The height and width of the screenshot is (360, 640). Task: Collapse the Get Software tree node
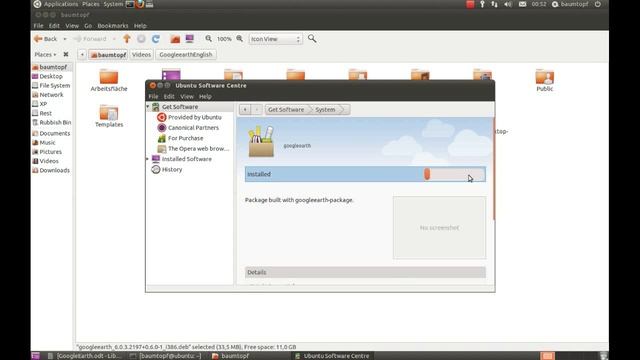(148, 107)
